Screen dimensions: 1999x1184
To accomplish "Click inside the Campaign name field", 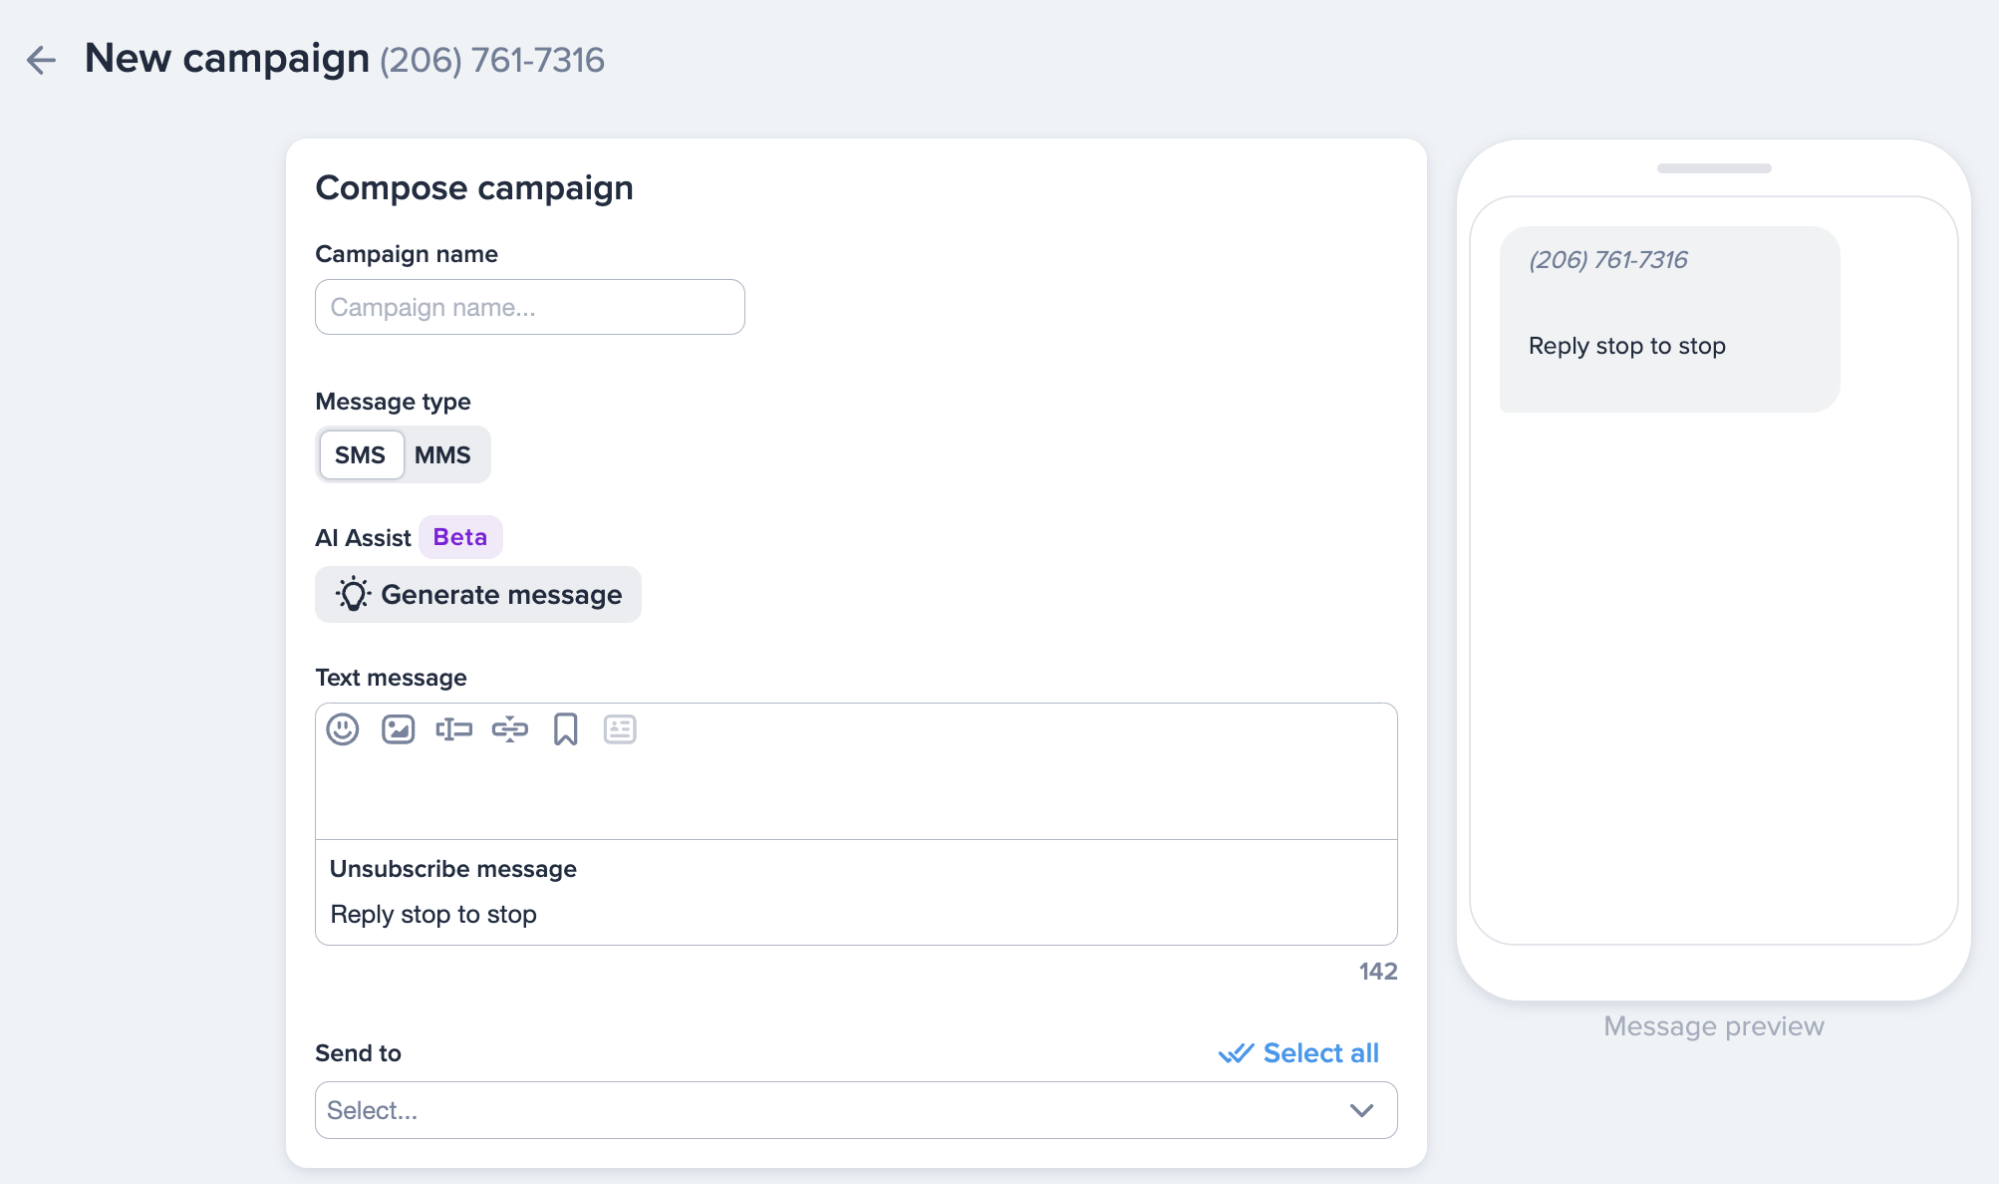I will [x=529, y=307].
